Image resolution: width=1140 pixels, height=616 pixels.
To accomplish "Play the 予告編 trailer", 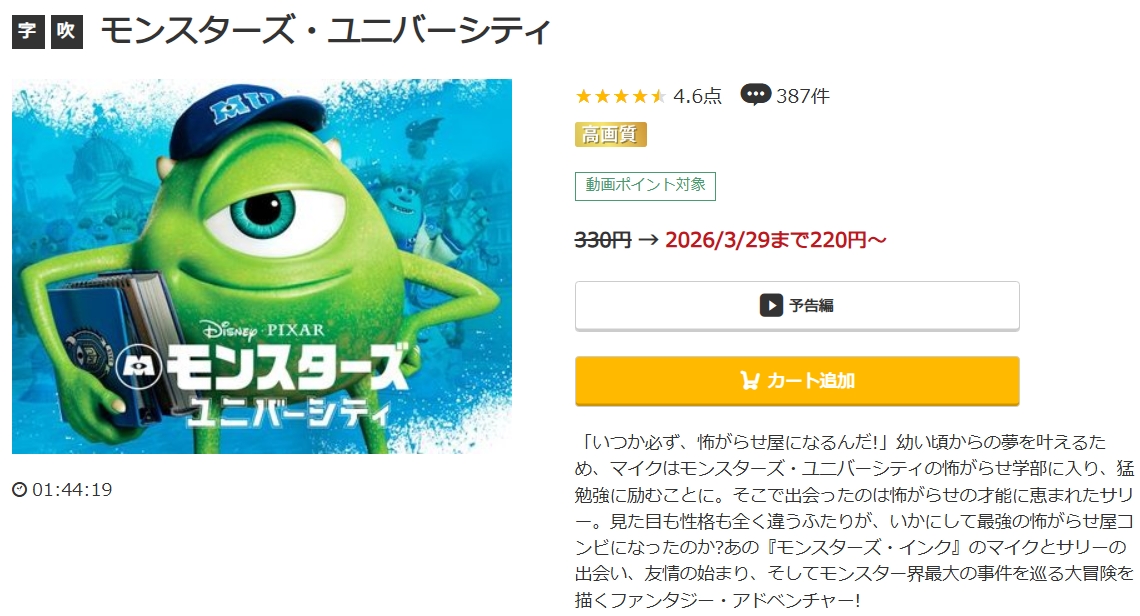I will pyautogui.click(x=797, y=306).
